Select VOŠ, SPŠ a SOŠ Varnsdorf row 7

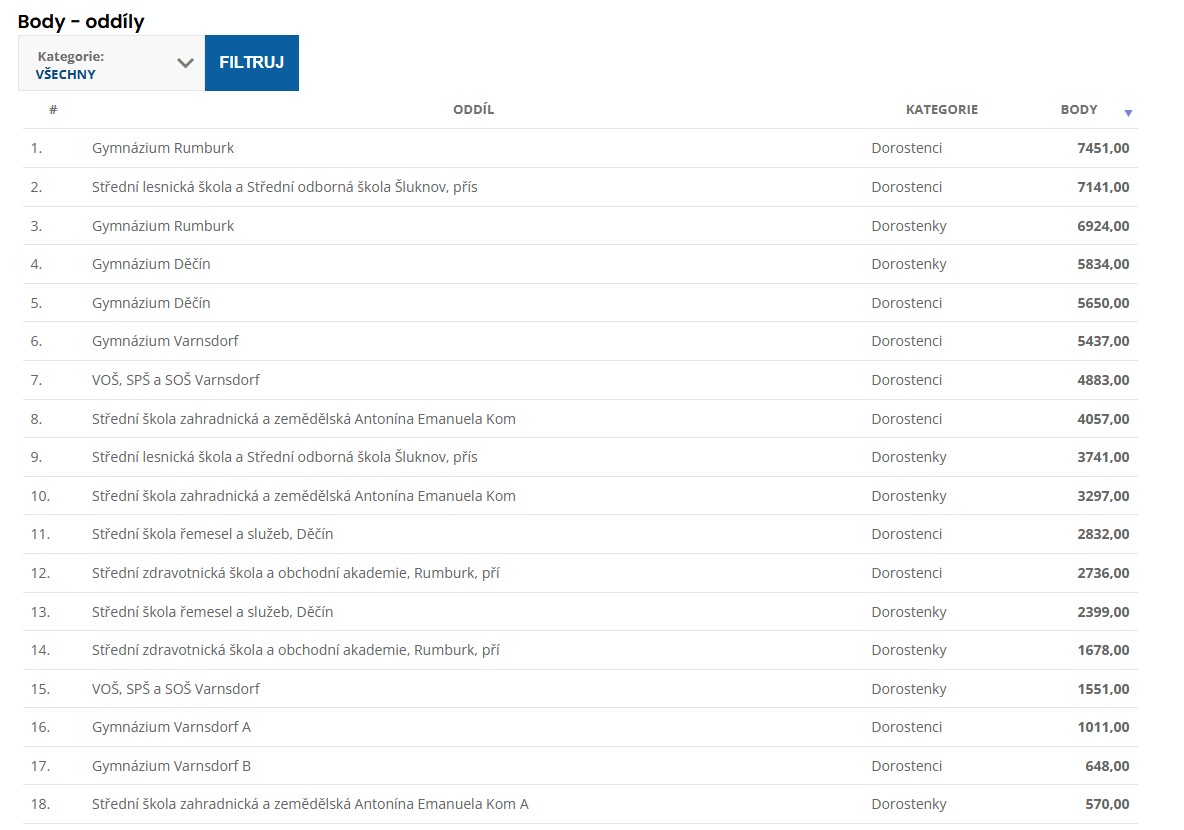tap(176, 380)
